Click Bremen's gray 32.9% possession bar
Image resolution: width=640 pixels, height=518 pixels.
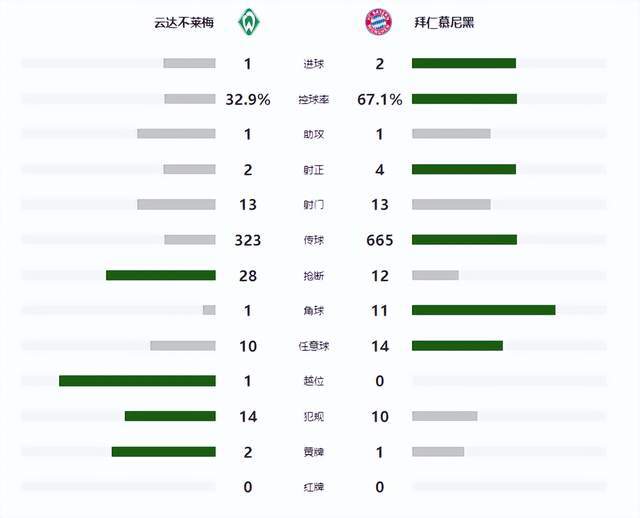click(x=190, y=99)
